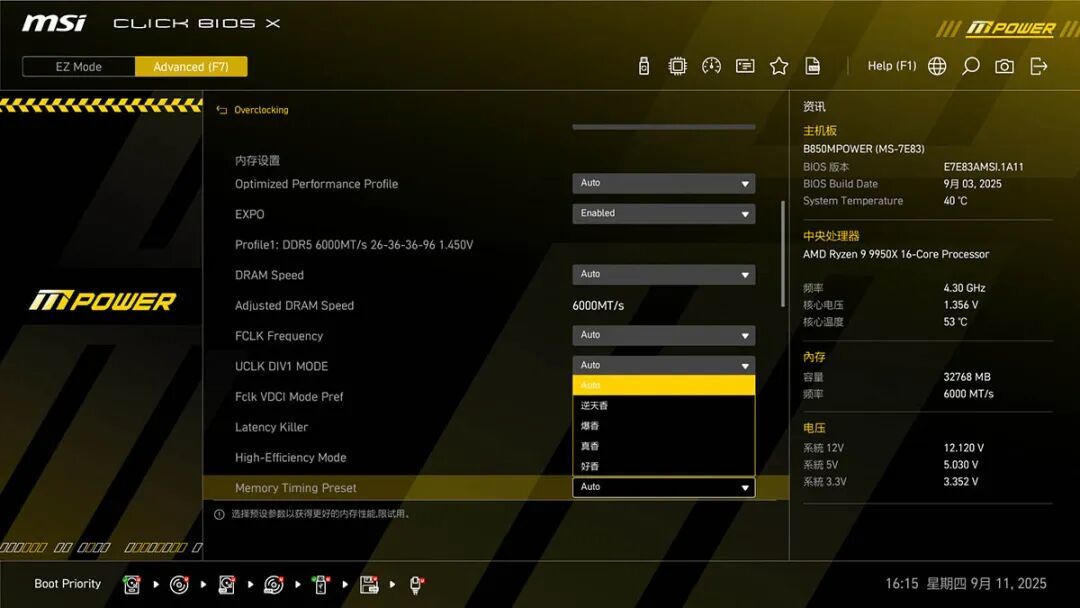Open the hardware monitor panel icon

(x=745, y=66)
